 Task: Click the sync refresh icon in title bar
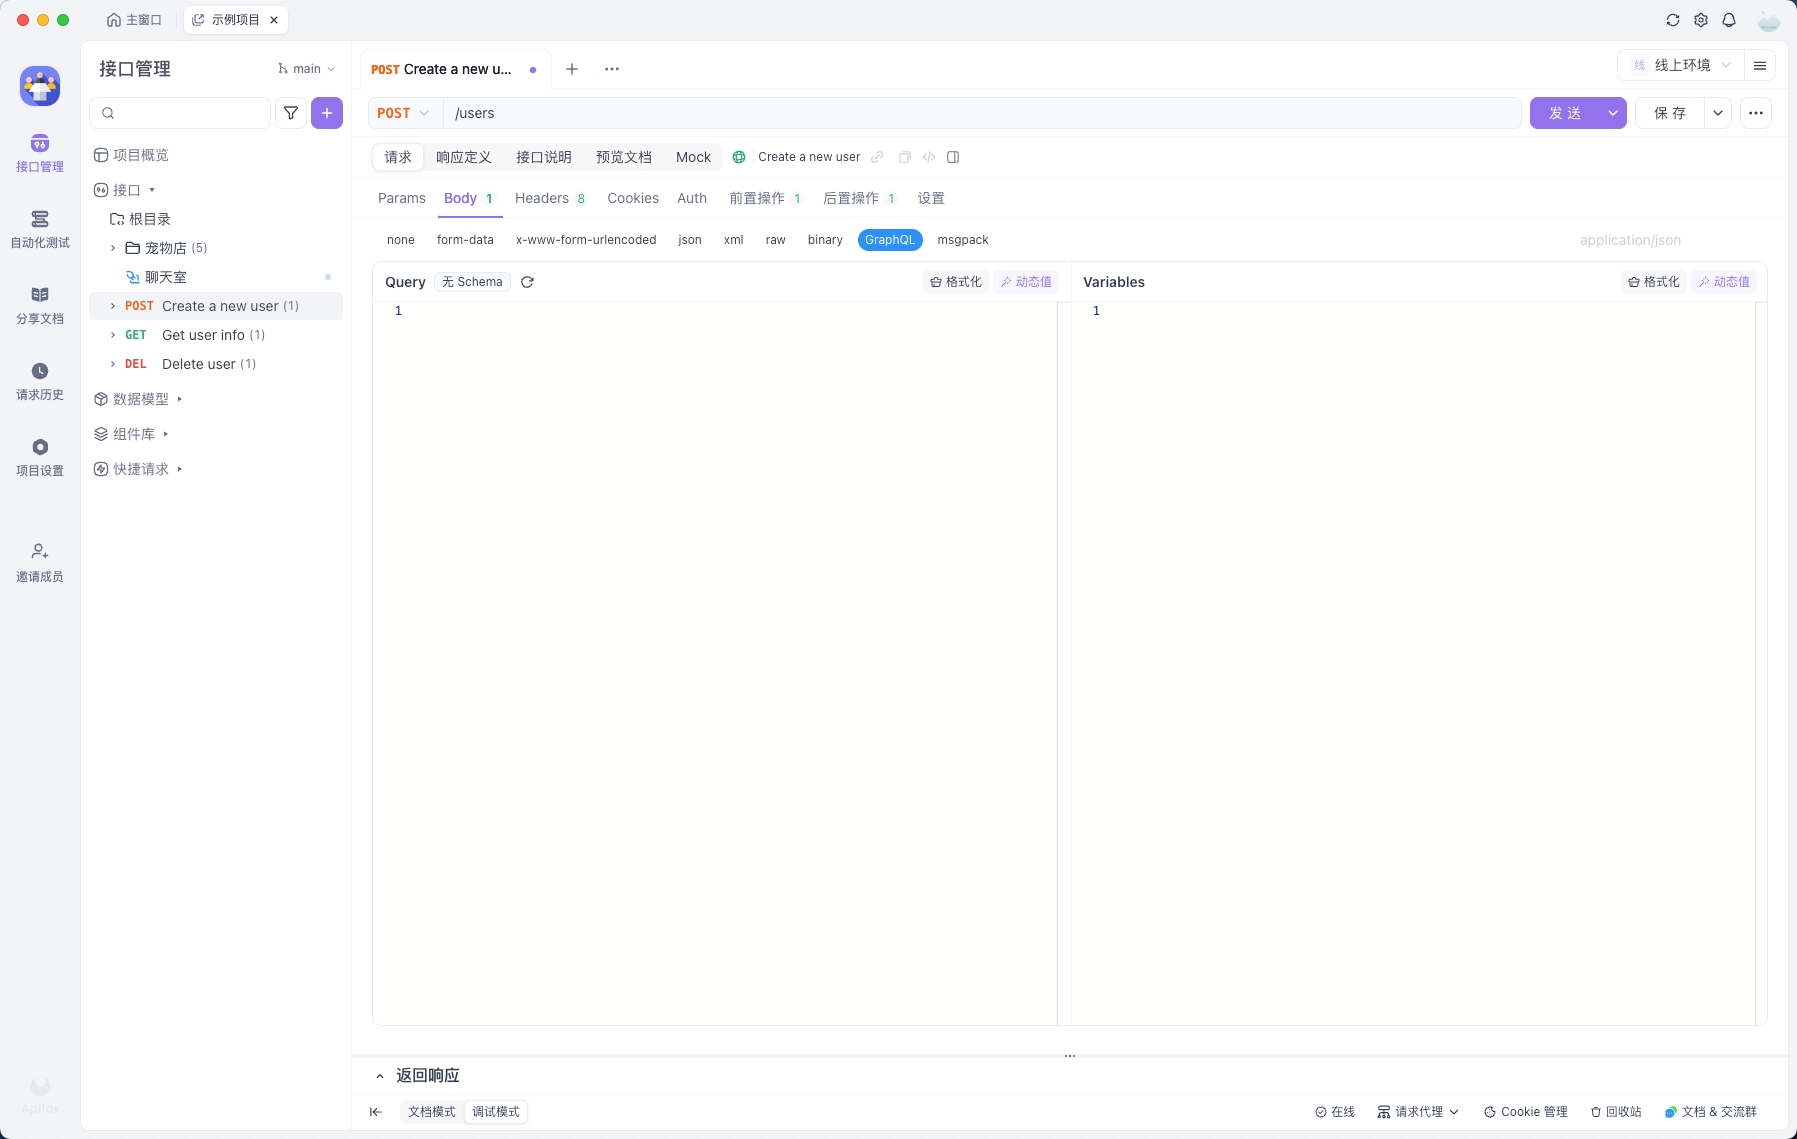1673,20
